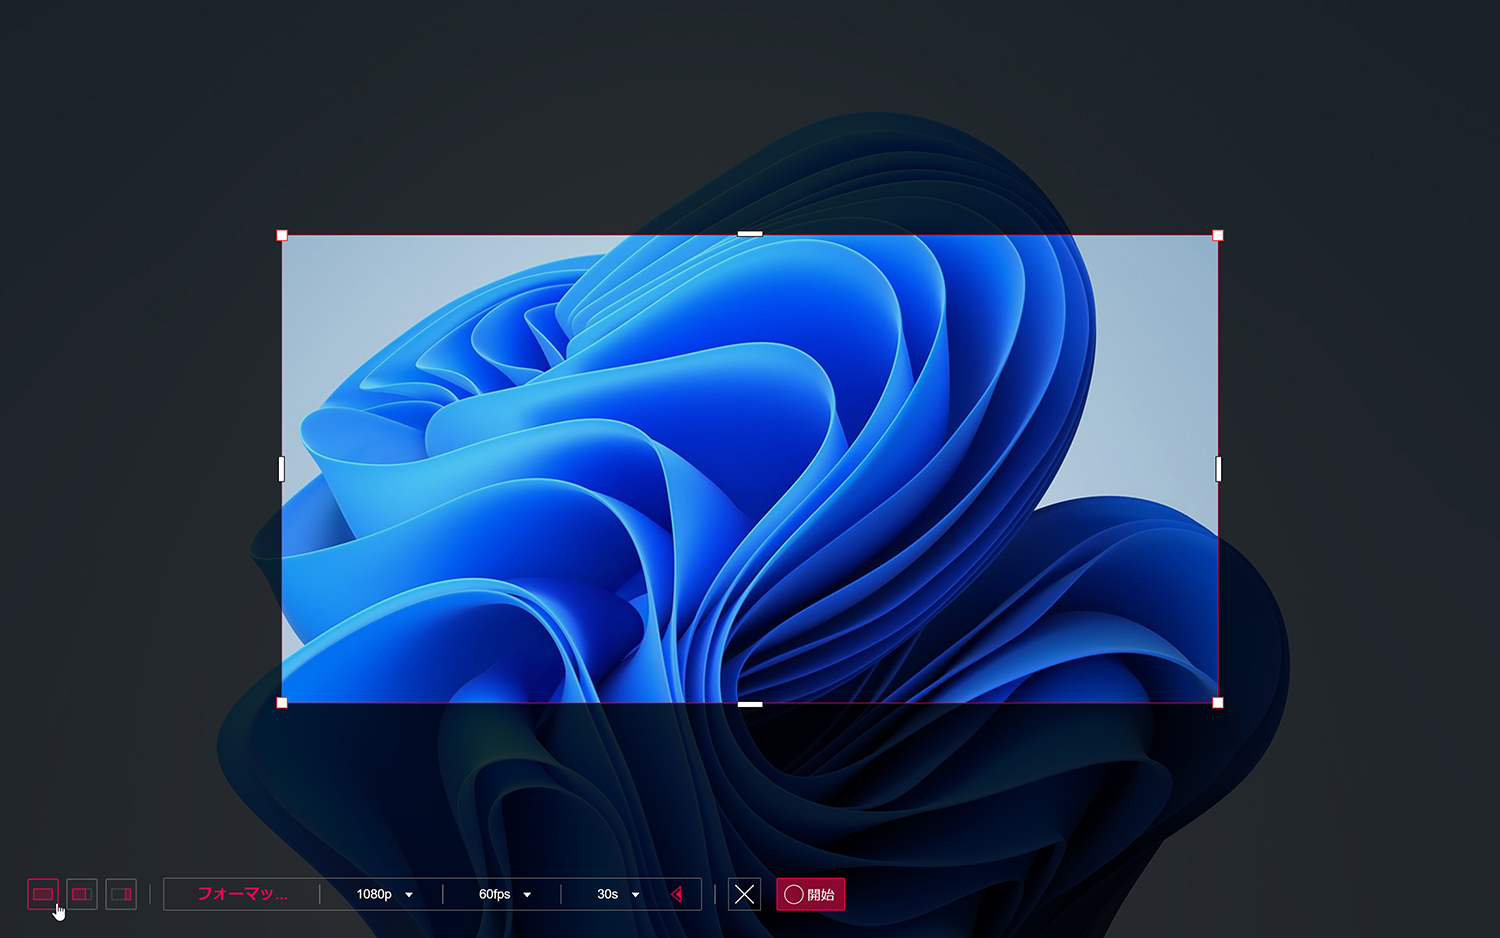Open the 30s duration dropdown

tap(617, 894)
